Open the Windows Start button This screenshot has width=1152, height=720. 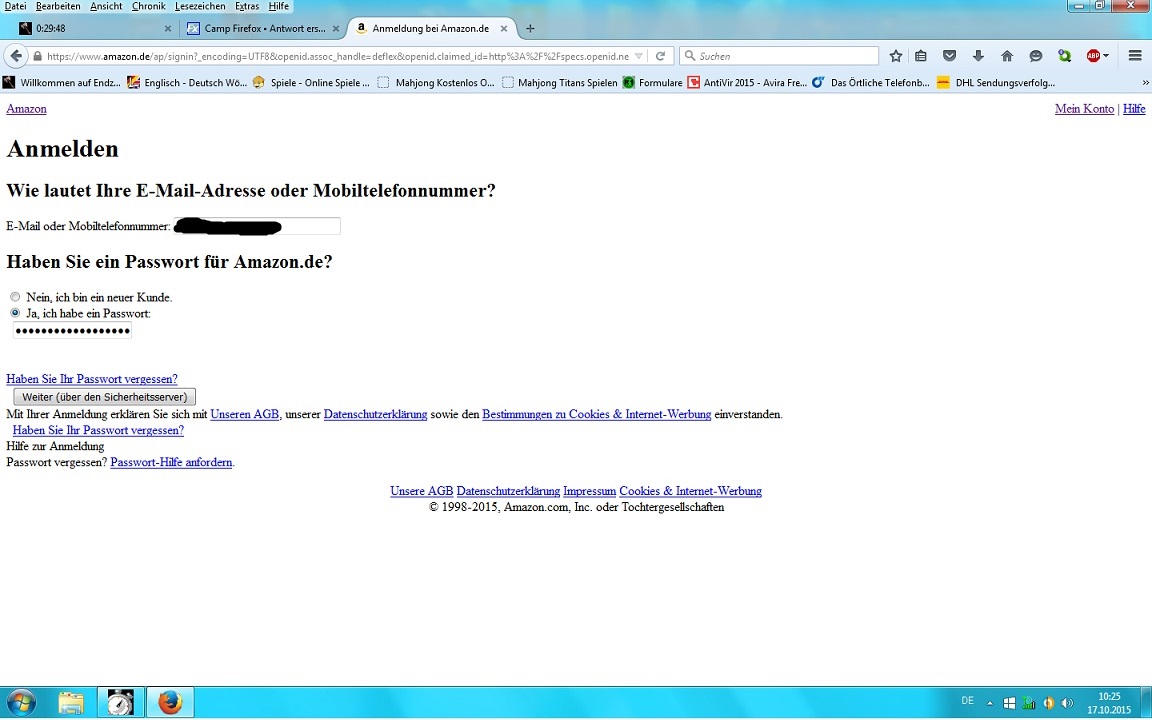pyautogui.click(x=20, y=703)
